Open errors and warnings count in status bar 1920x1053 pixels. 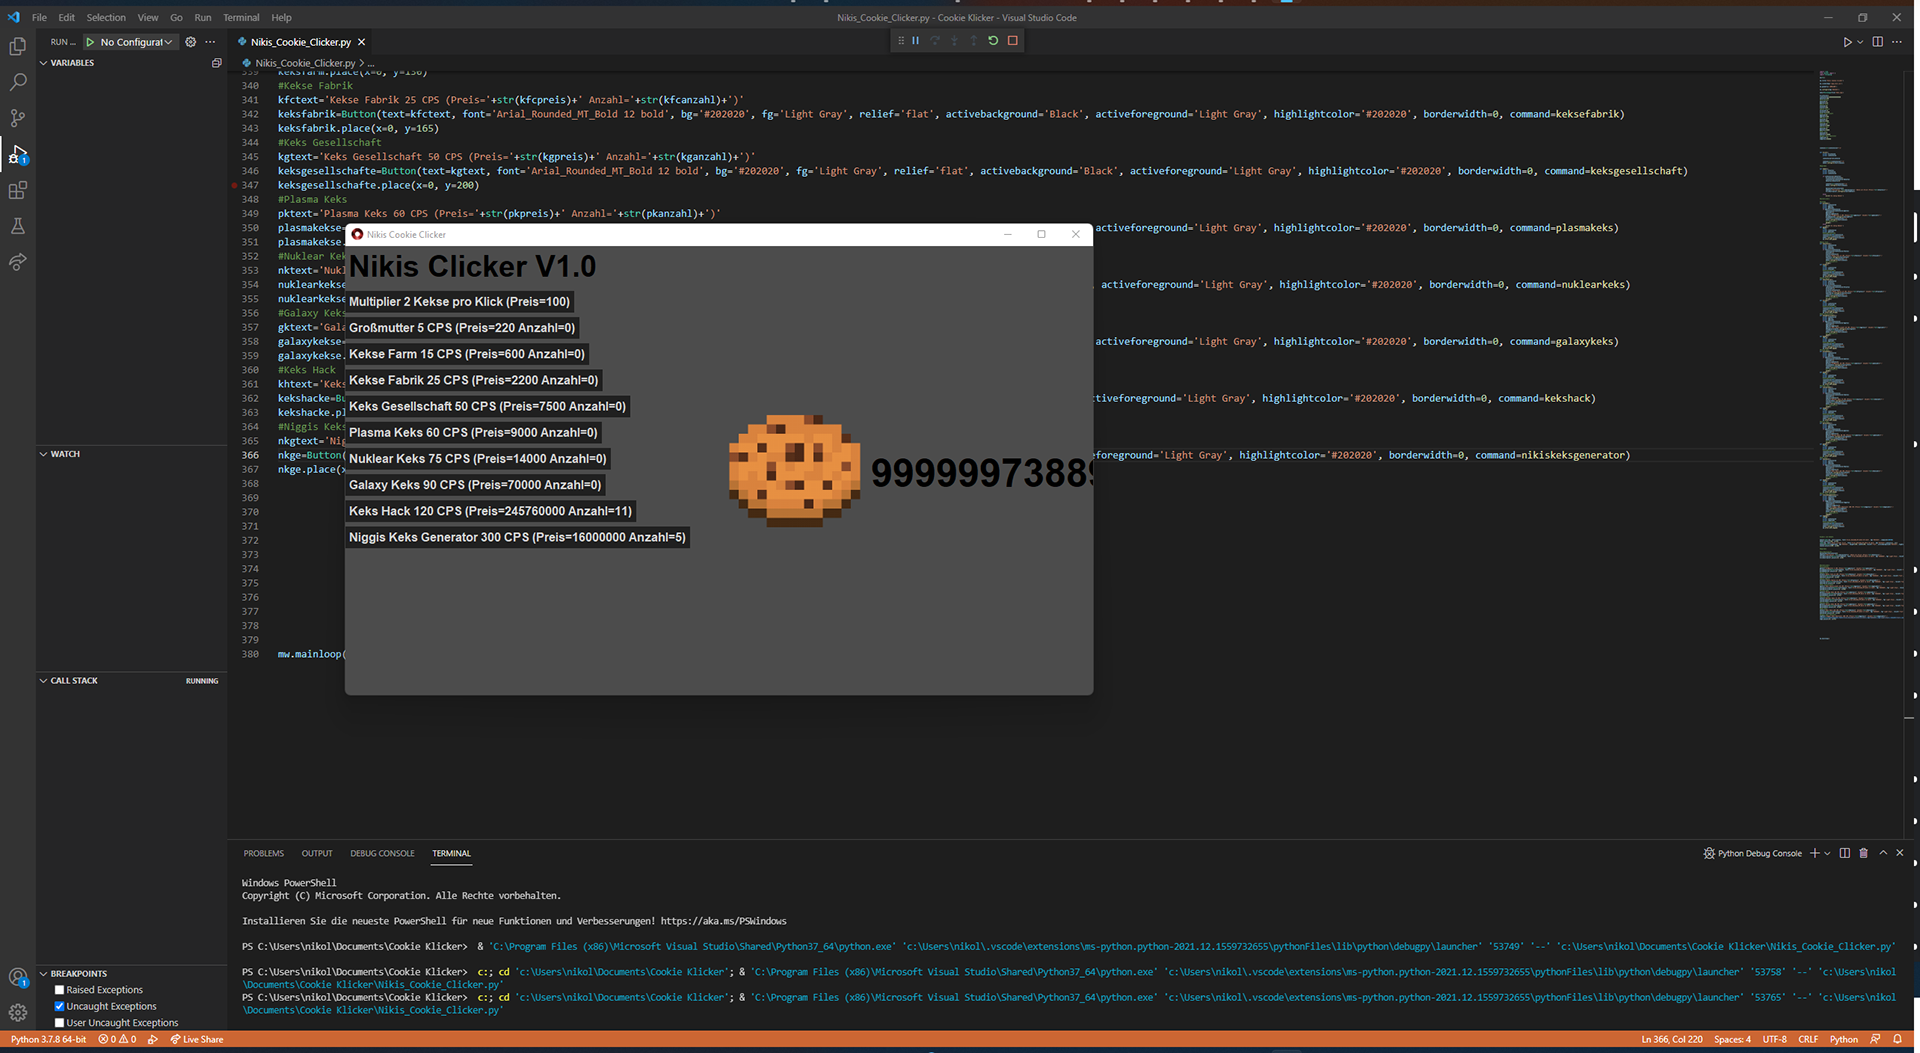pyautogui.click(x=117, y=1040)
